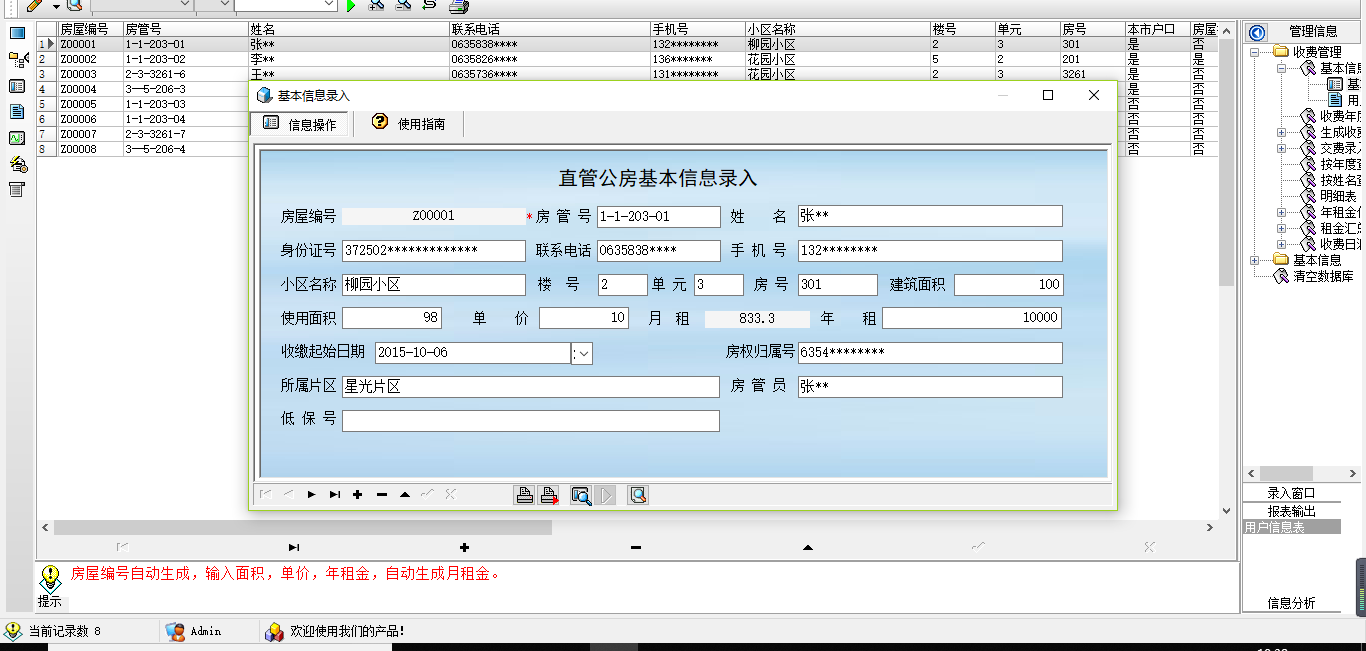Click the printer with red arrow icon

(x=548, y=495)
